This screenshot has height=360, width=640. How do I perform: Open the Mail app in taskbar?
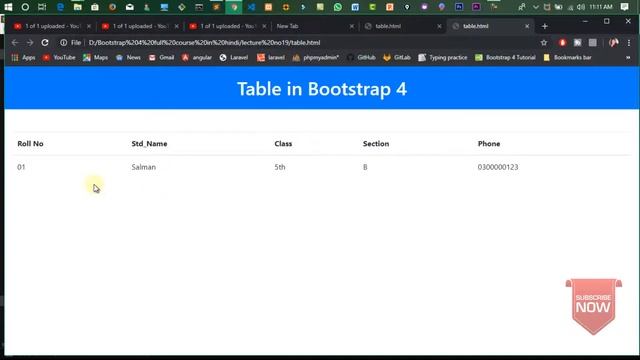(130, 7)
